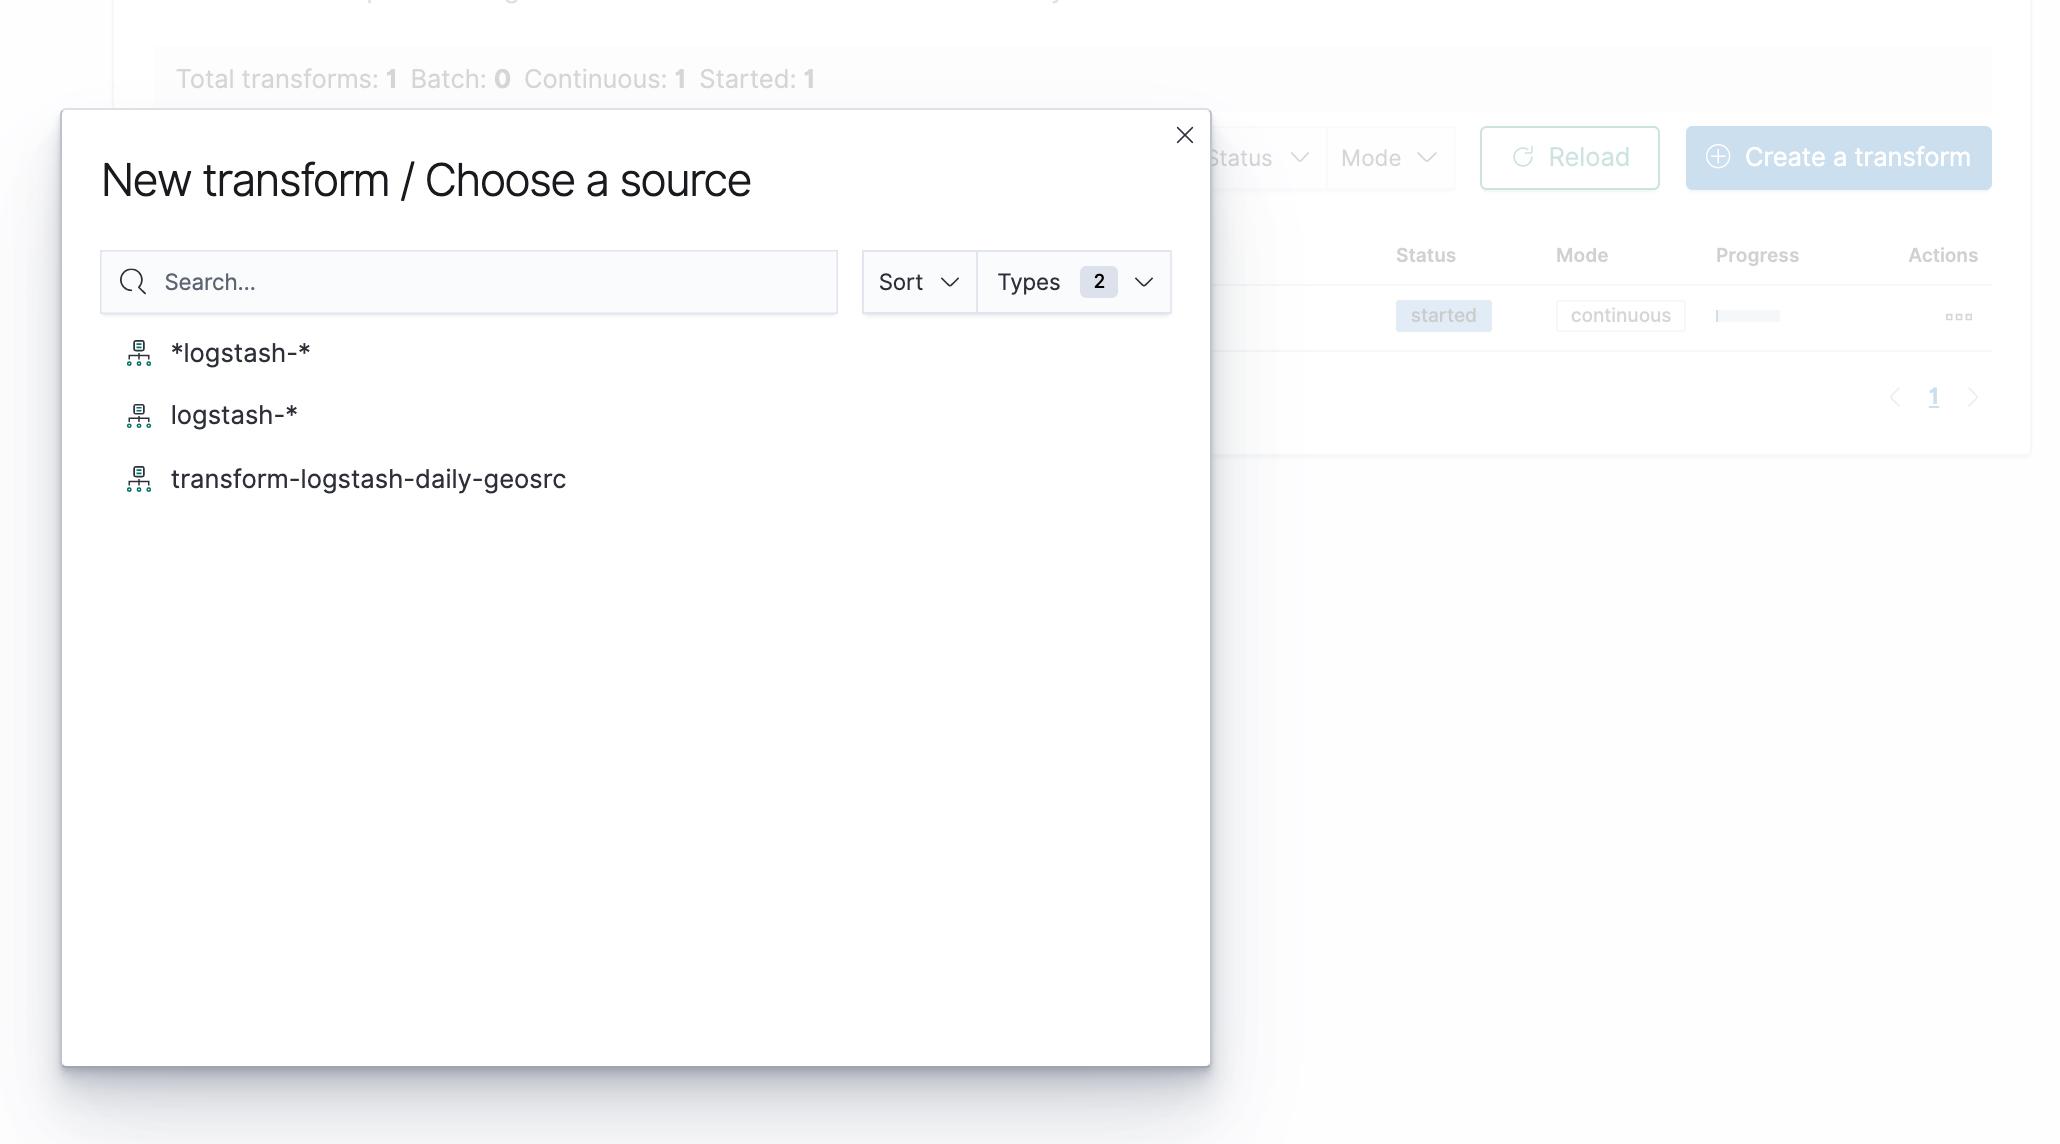The width and height of the screenshot is (2060, 1144).
Task: Choose transform-logstash-daily-geosrc as source
Action: 368,479
